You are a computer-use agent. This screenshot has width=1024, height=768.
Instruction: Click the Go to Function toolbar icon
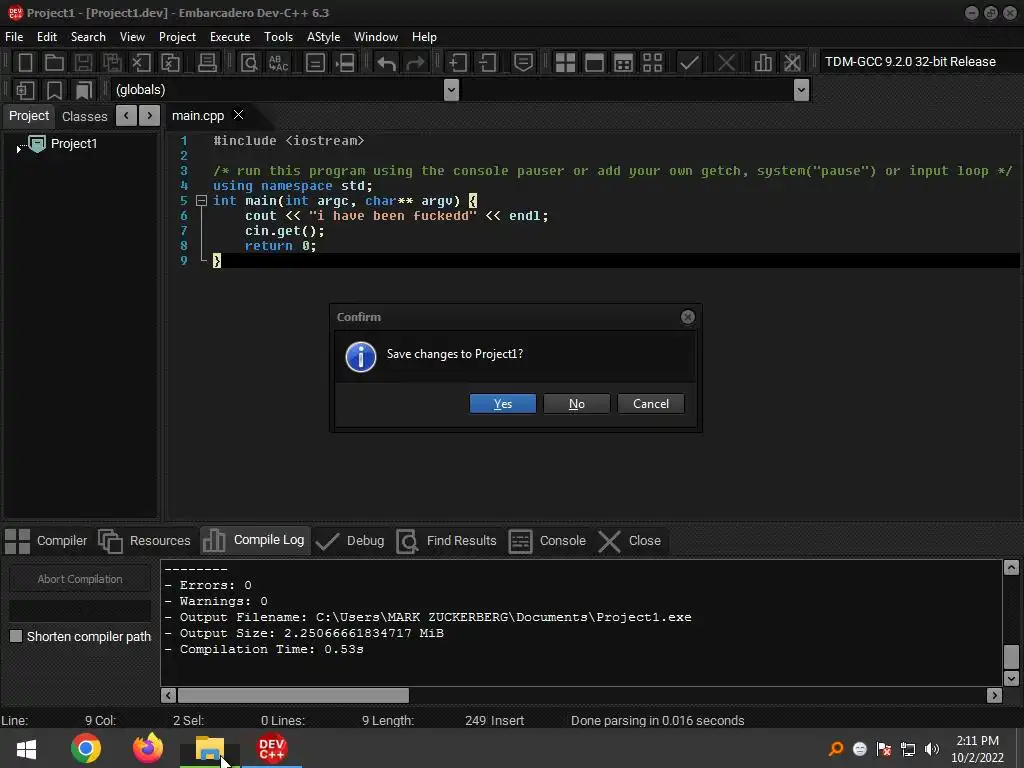click(x=315, y=63)
